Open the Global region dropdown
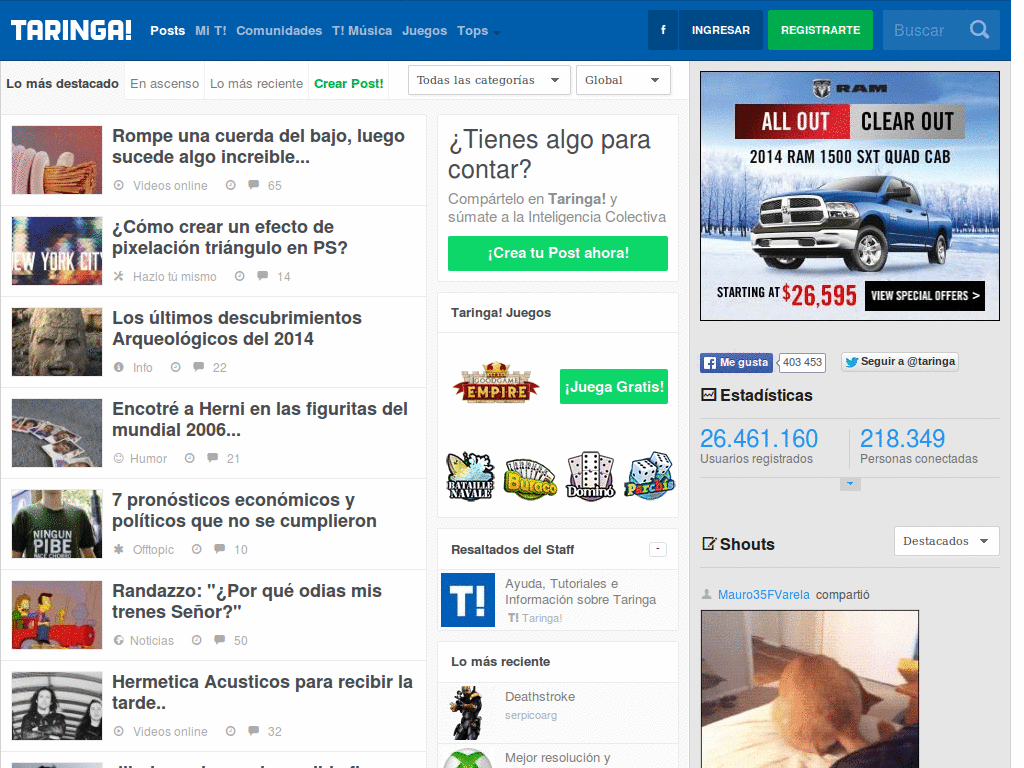1024x768 pixels. 623,80
